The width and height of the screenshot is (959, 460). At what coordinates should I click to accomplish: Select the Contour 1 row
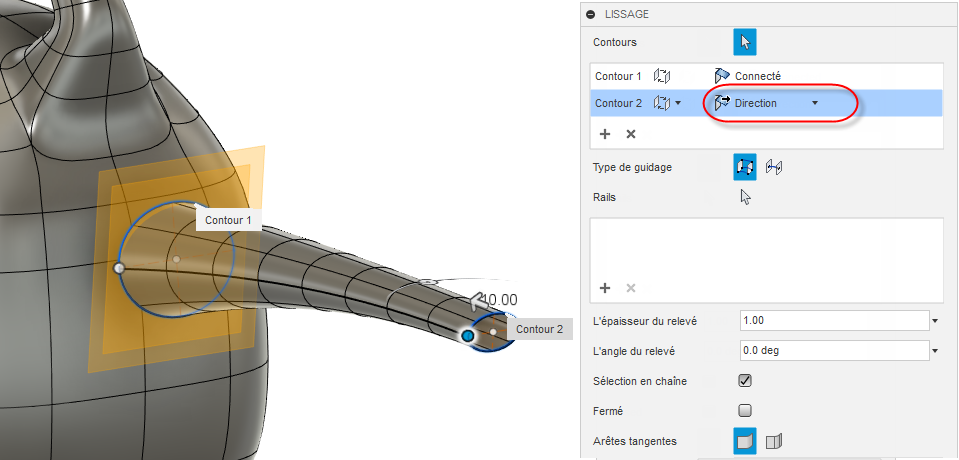pos(766,76)
